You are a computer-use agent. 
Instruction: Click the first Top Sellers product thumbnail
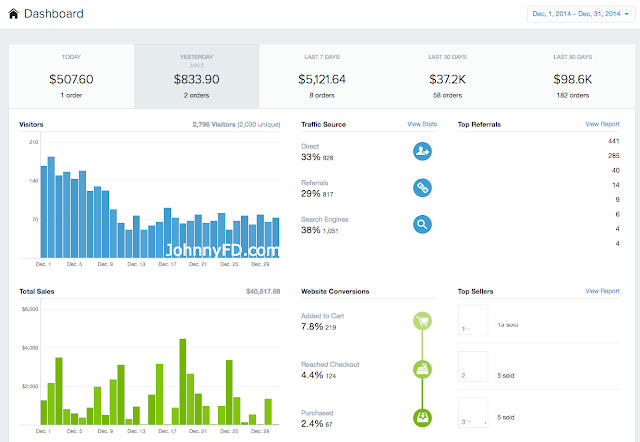coord(473,320)
